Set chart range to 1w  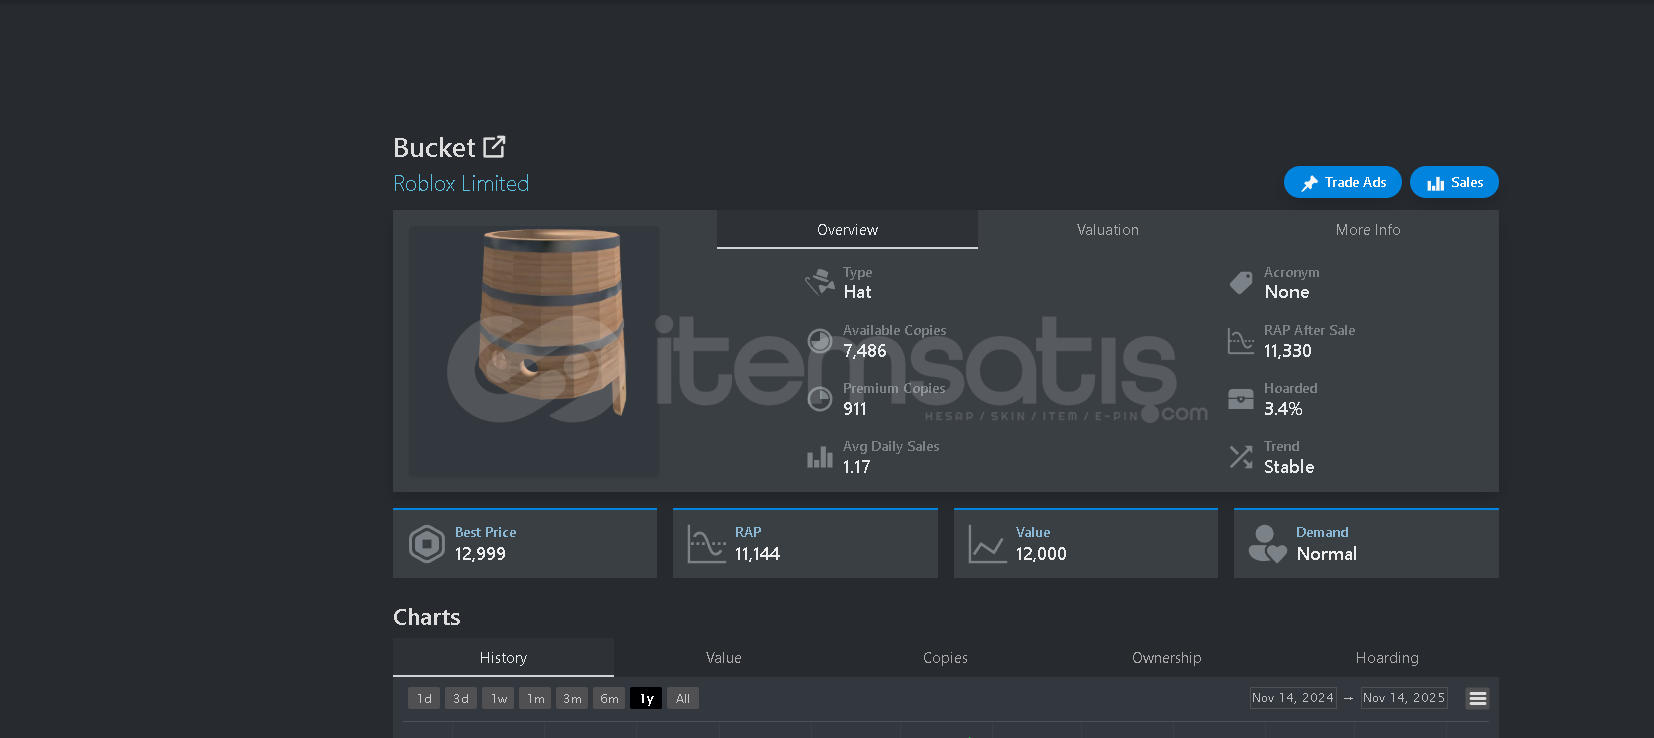point(498,698)
